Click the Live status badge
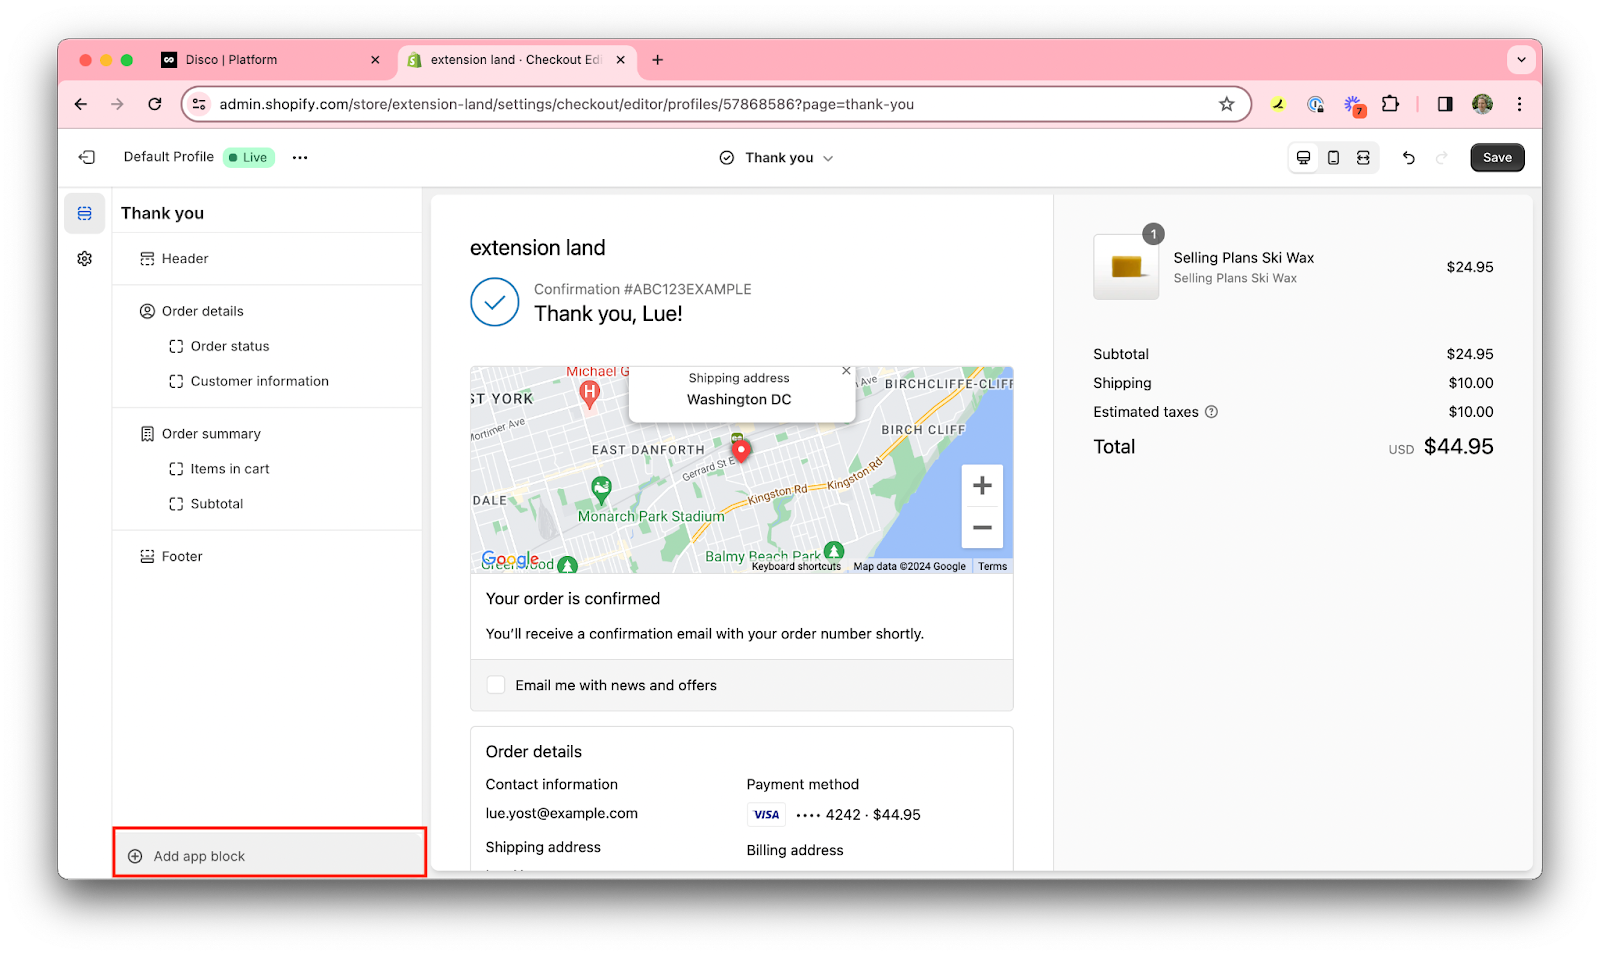Viewport: 1600px width, 955px height. point(249,157)
